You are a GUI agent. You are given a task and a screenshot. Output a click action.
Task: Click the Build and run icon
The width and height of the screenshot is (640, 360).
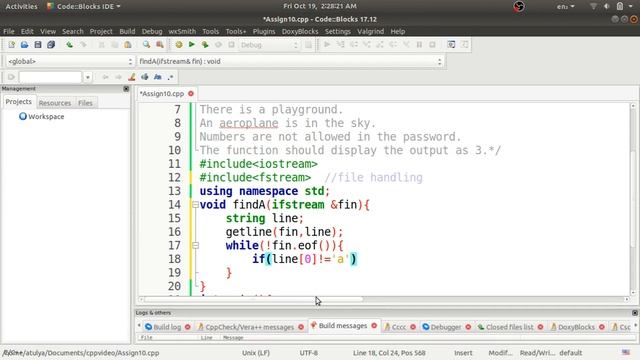(x=205, y=44)
